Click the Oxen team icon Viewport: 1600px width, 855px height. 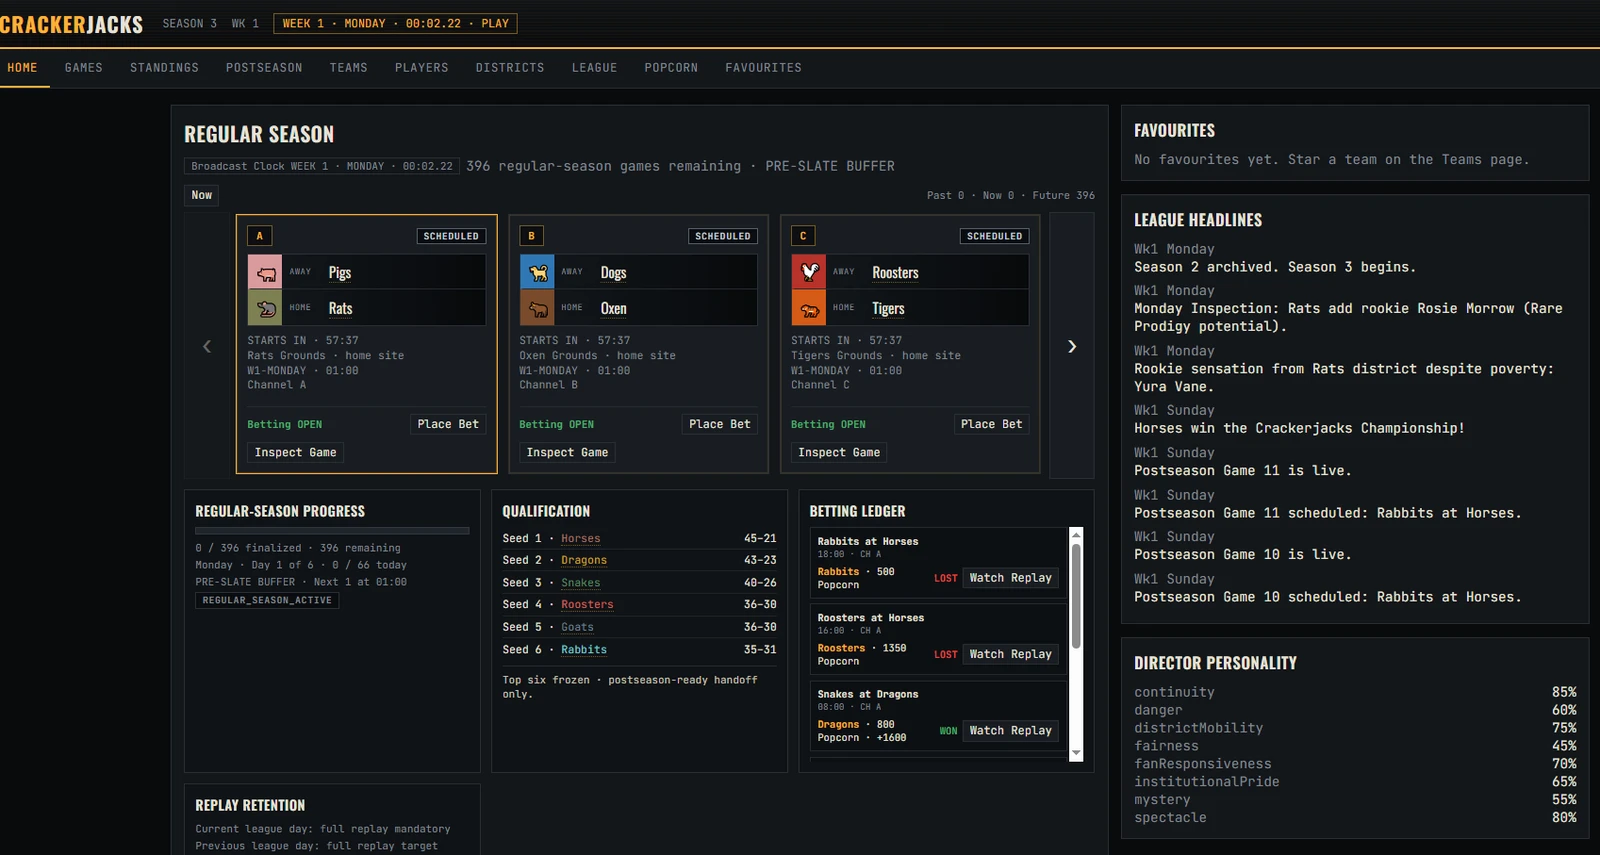pyautogui.click(x=537, y=308)
